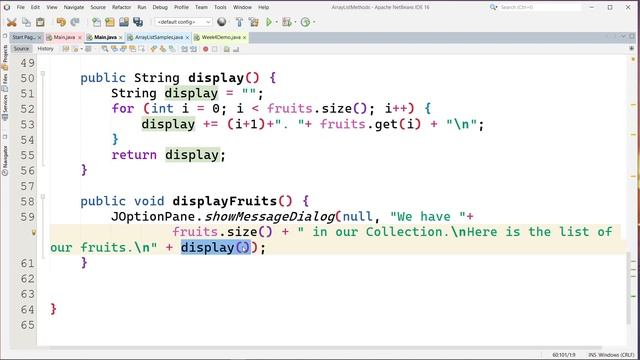640x360 pixels.
Task: Click showMessageDialog text on line 59
Action: [x=270, y=216]
